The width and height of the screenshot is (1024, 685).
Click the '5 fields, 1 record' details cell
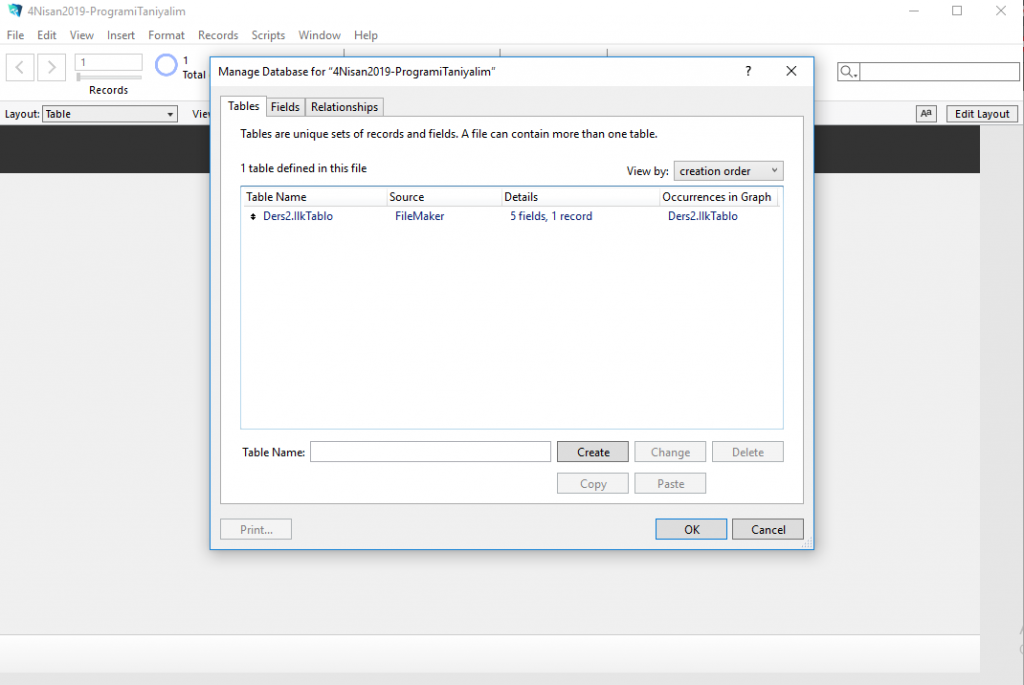[551, 216]
